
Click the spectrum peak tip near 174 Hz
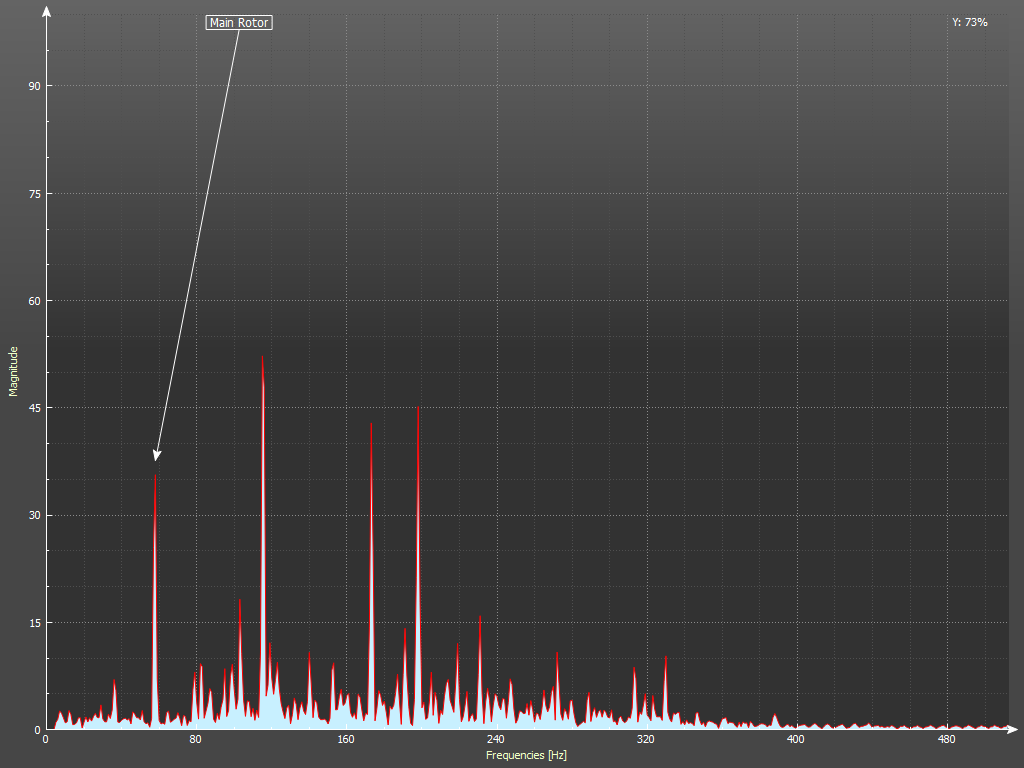pos(371,424)
